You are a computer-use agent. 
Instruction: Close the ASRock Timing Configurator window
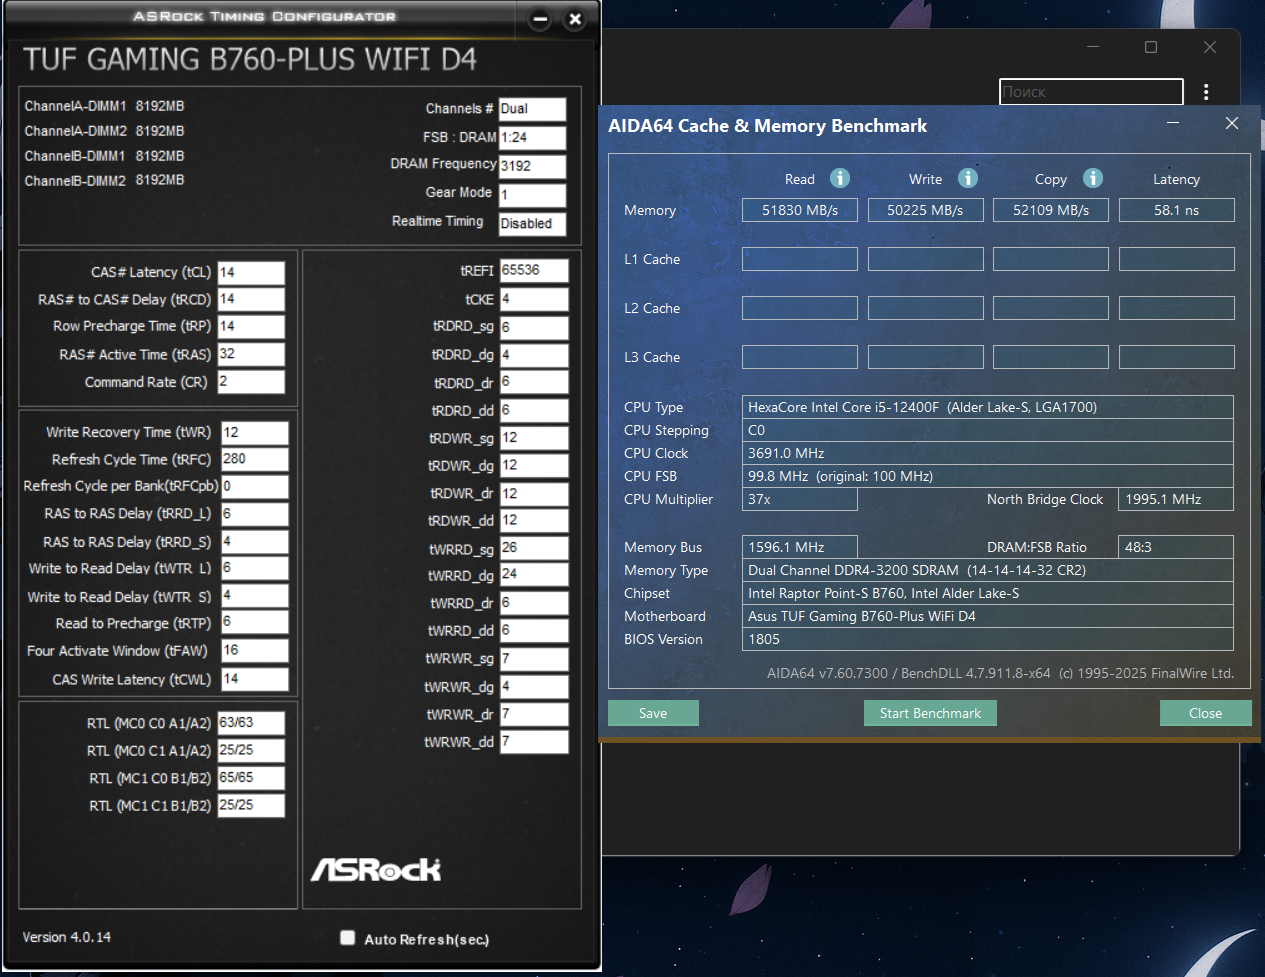(575, 19)
